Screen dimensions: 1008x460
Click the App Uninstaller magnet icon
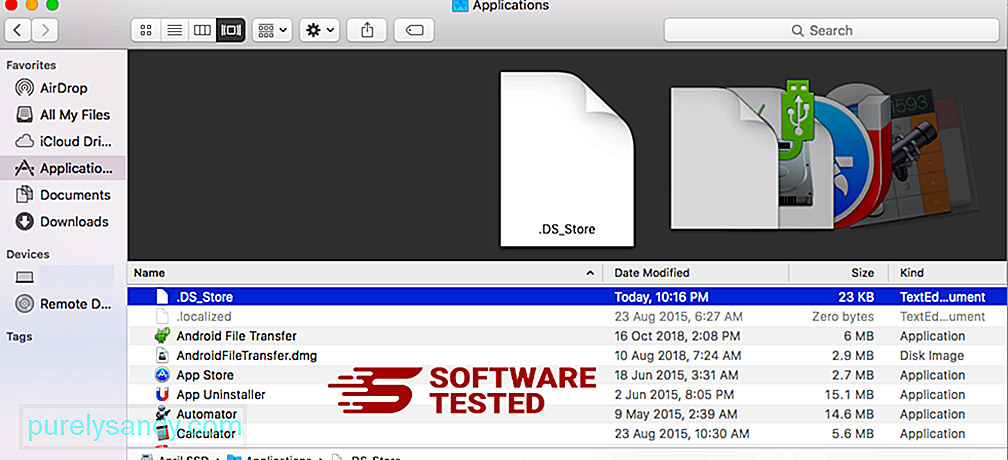click(163, 394)
